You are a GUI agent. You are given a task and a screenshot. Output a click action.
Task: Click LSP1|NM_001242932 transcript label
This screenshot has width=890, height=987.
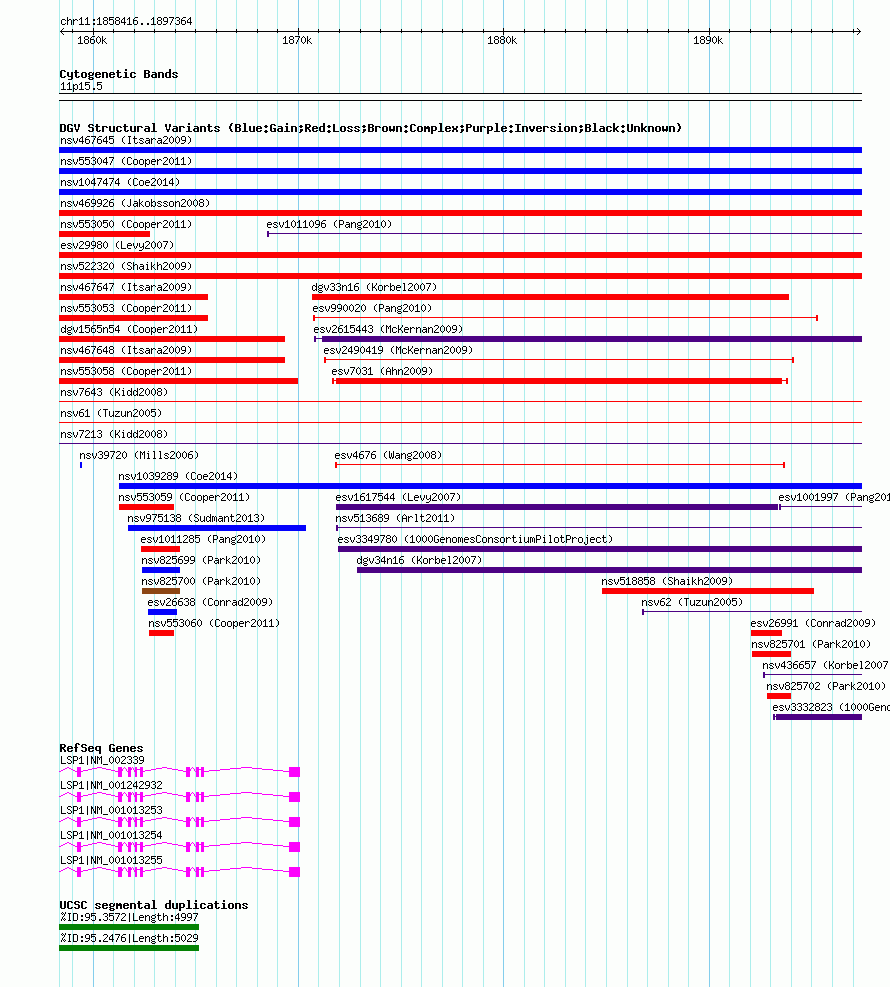tap(111, 786)
